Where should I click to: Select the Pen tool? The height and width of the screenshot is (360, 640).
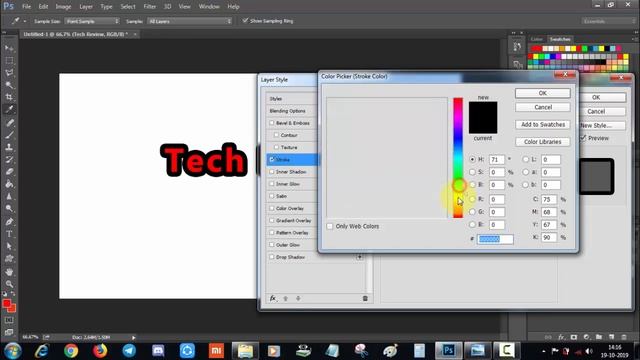9,222
